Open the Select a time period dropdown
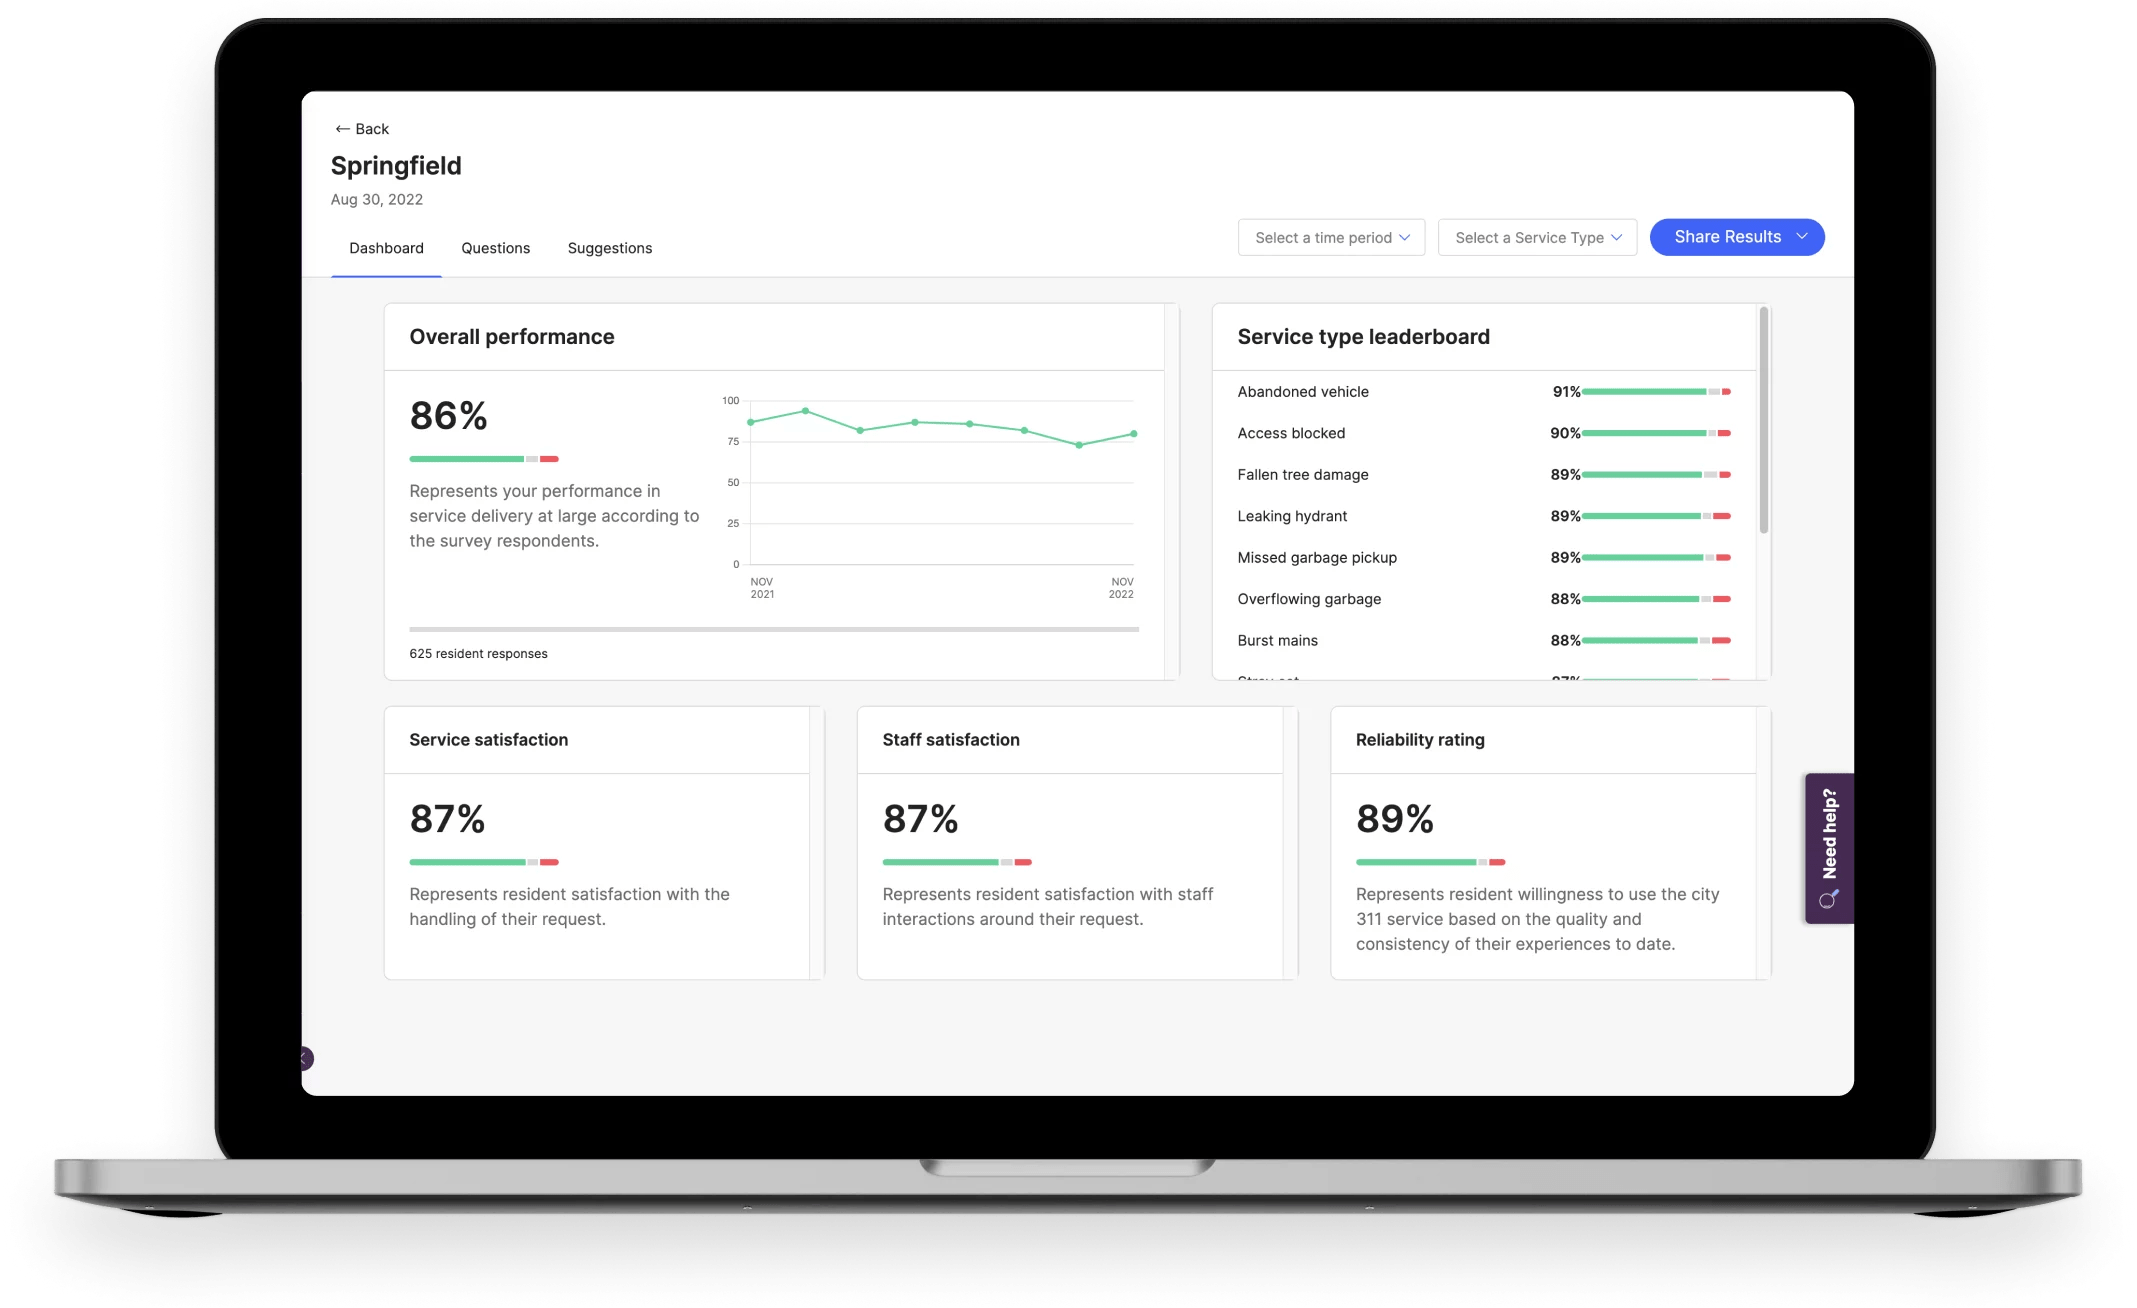 1331,238
